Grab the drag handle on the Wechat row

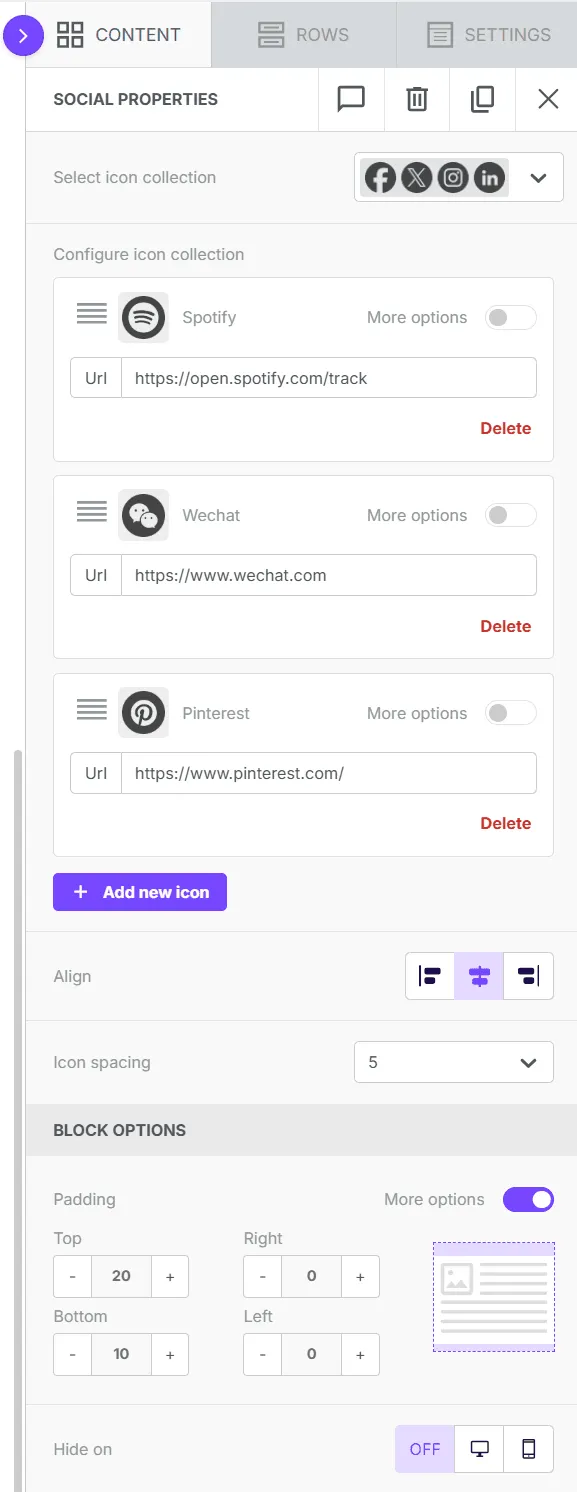(92, 512)
